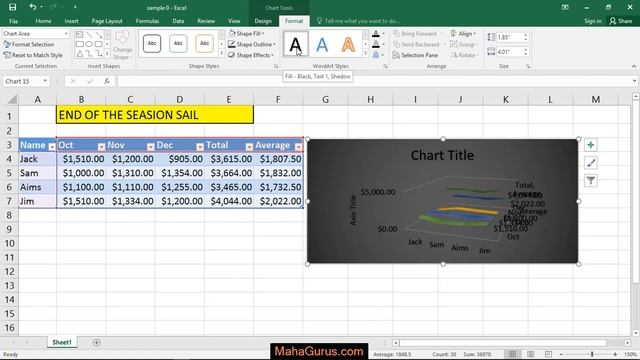Click the zoom slider handle
Viewport: 640px width, 360px height.
tap(592, 354)
